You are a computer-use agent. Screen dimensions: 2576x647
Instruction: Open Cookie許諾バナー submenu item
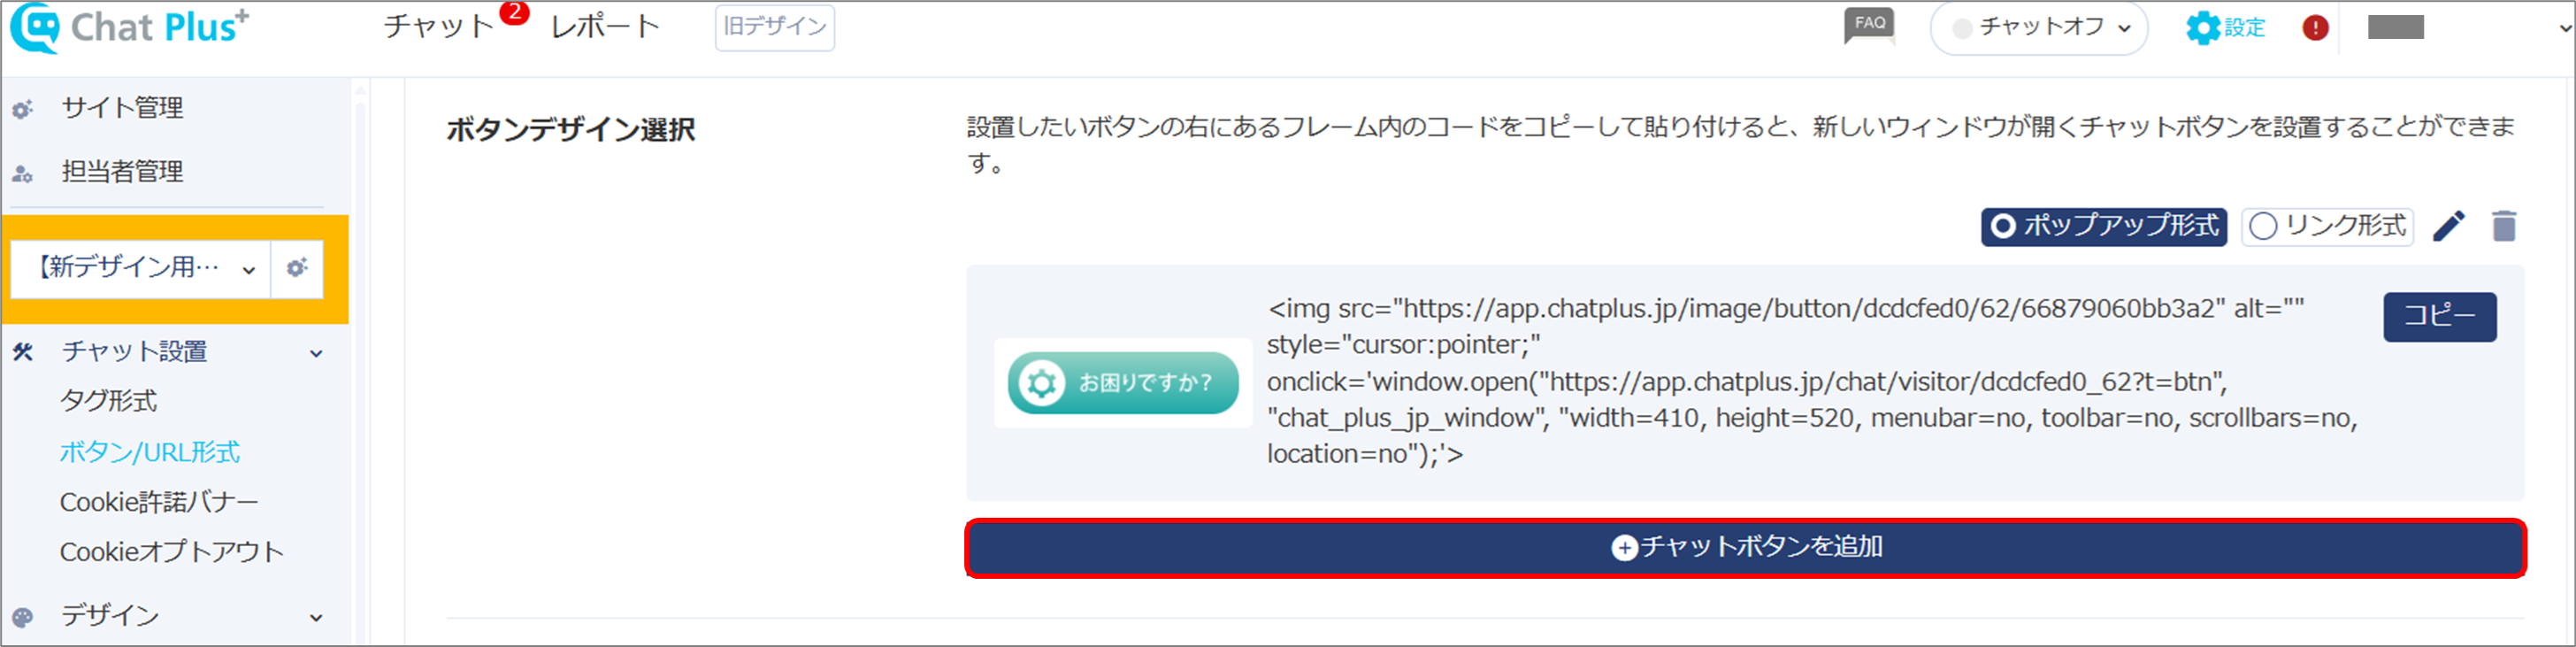pos(159,502)
